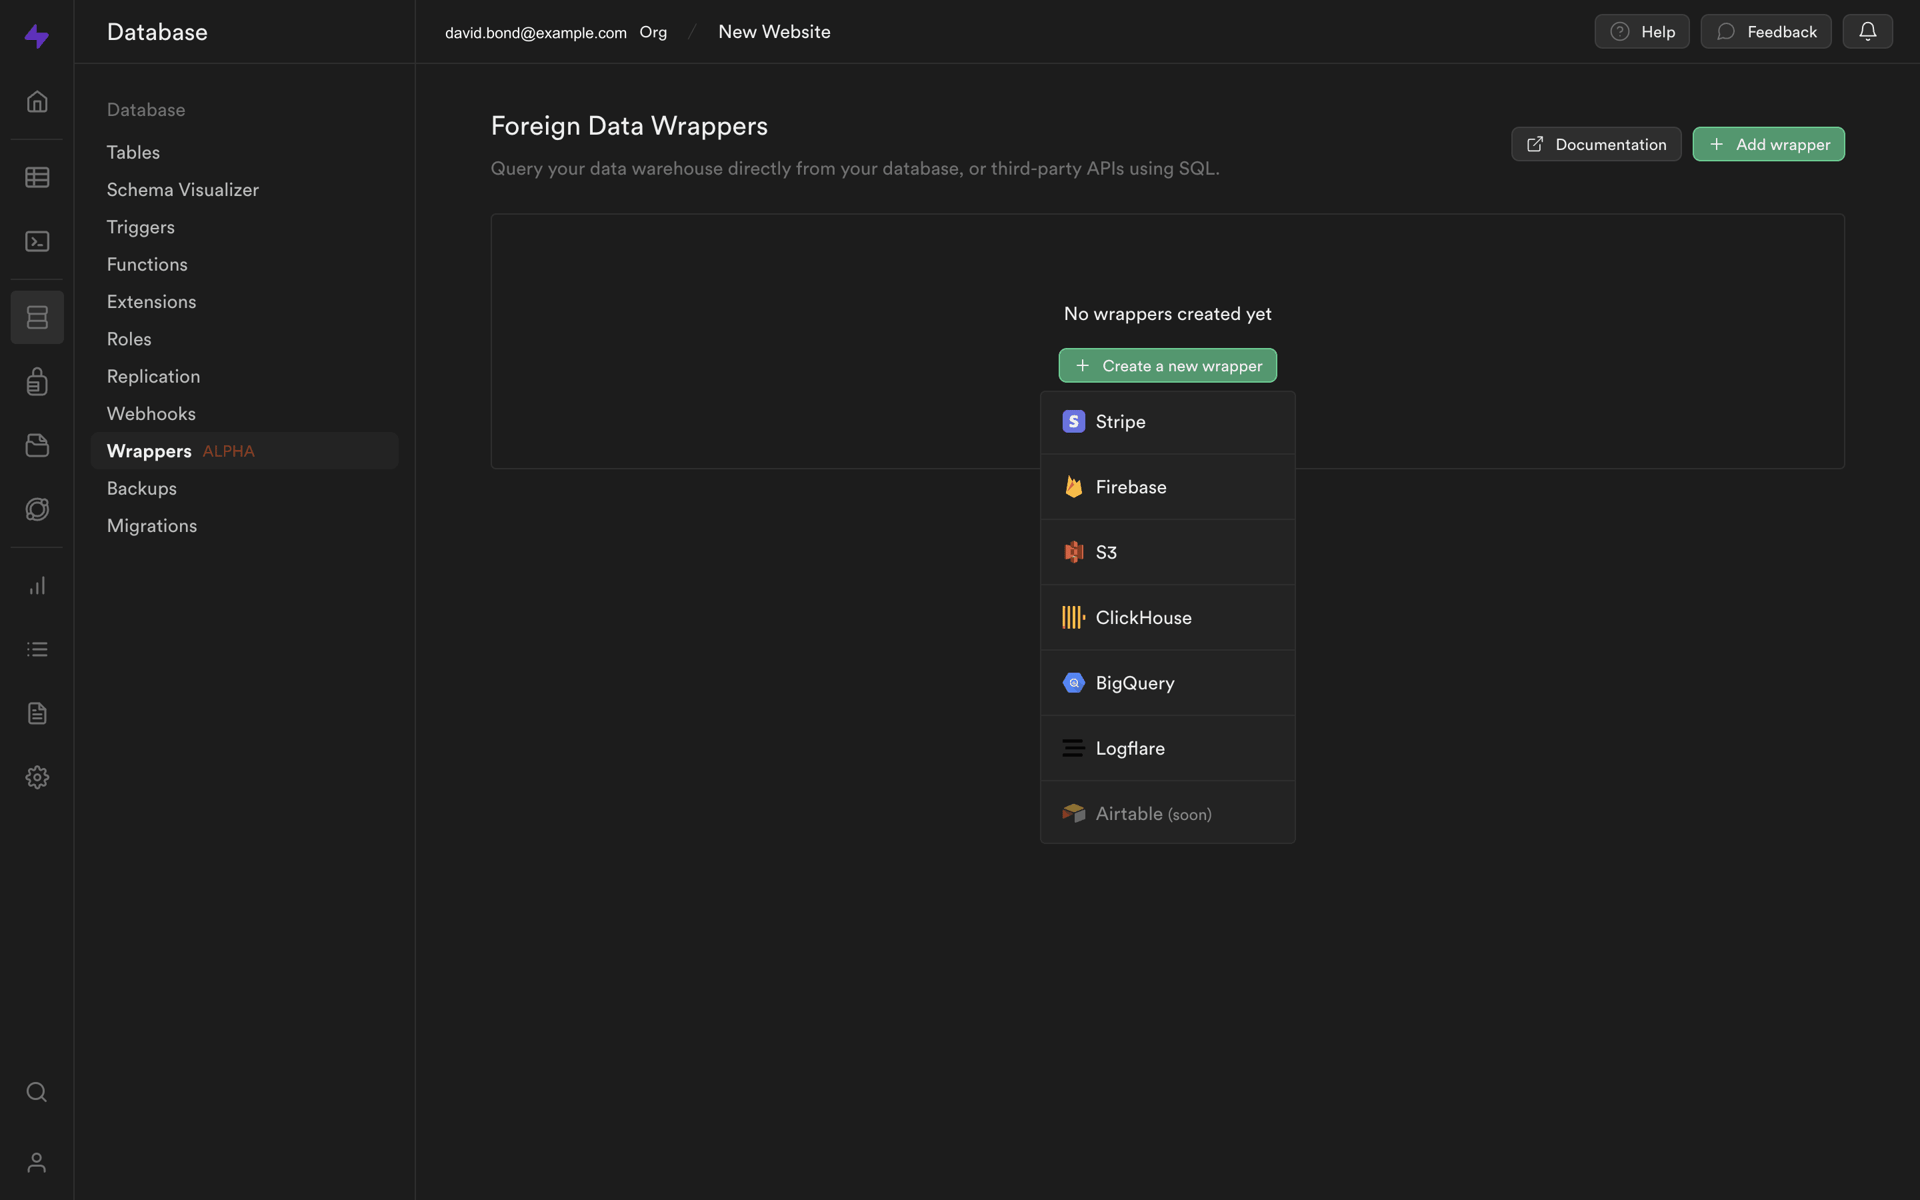Viewport: 1920px width, 1200px height.
Task: Click the BigQuery hexagon icon
Action: pyautogui.click(x=1073, y=683)
